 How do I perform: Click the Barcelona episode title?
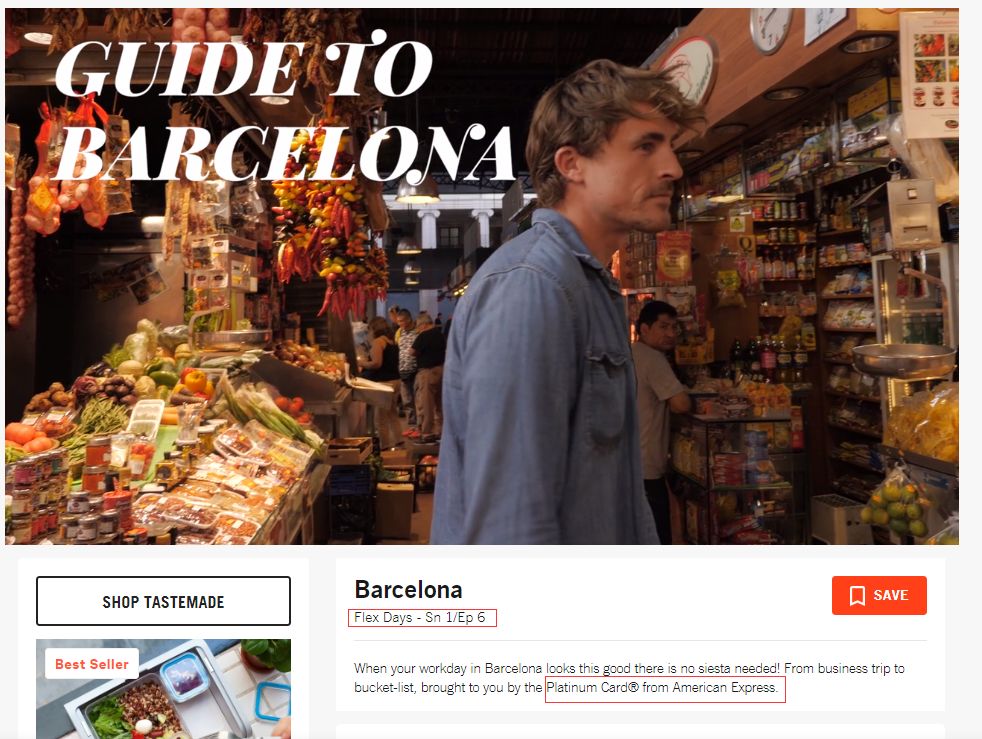pos(408,589)
